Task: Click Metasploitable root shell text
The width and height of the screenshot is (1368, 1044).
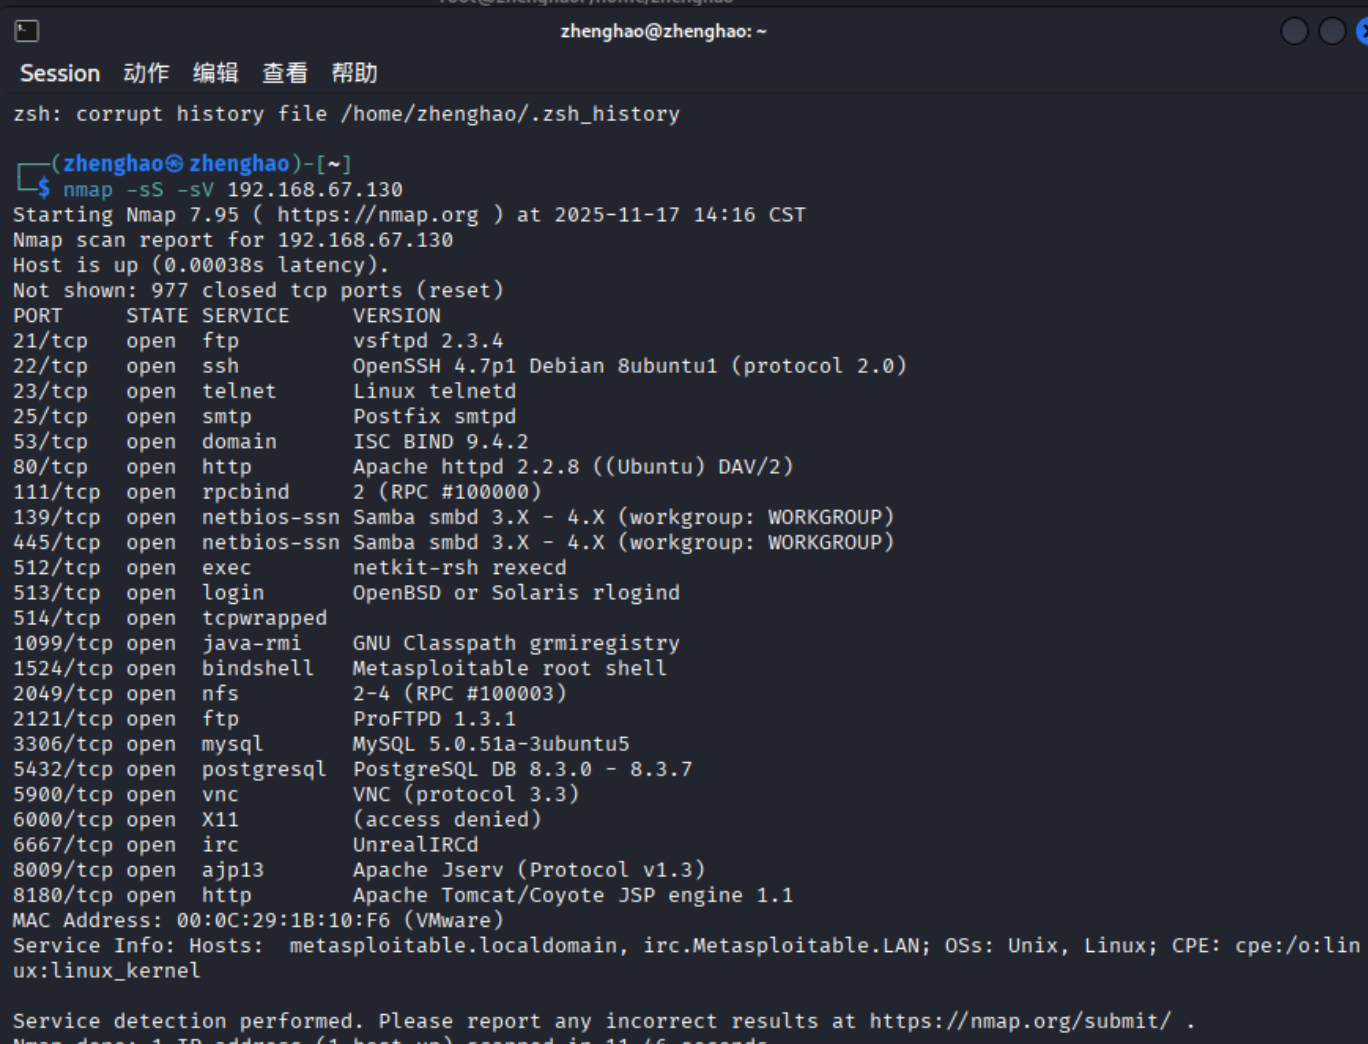Action: [510, 668]
